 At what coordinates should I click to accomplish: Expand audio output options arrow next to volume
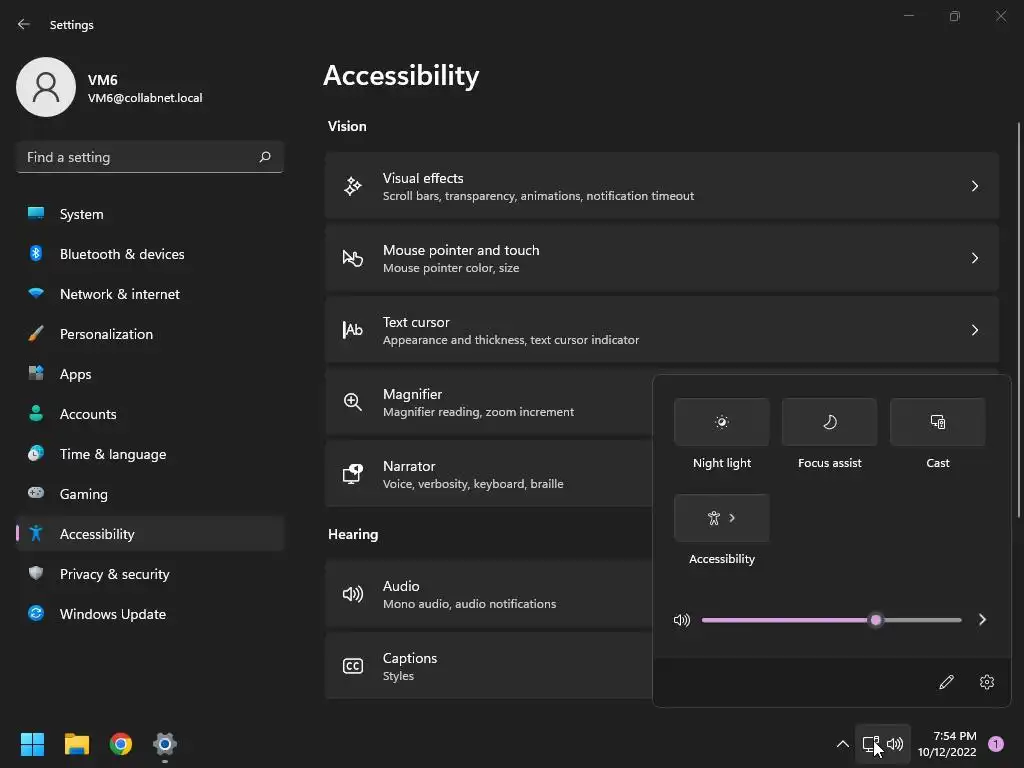982,620
